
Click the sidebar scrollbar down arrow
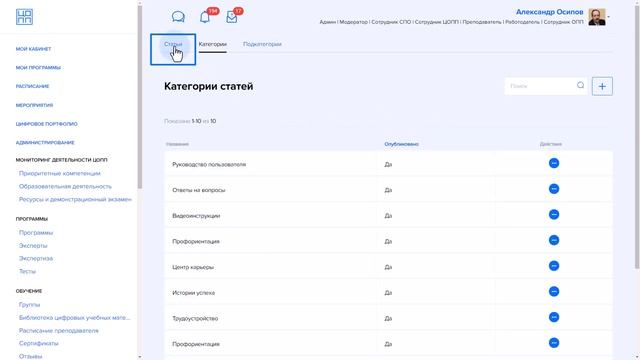pos(140,357)
